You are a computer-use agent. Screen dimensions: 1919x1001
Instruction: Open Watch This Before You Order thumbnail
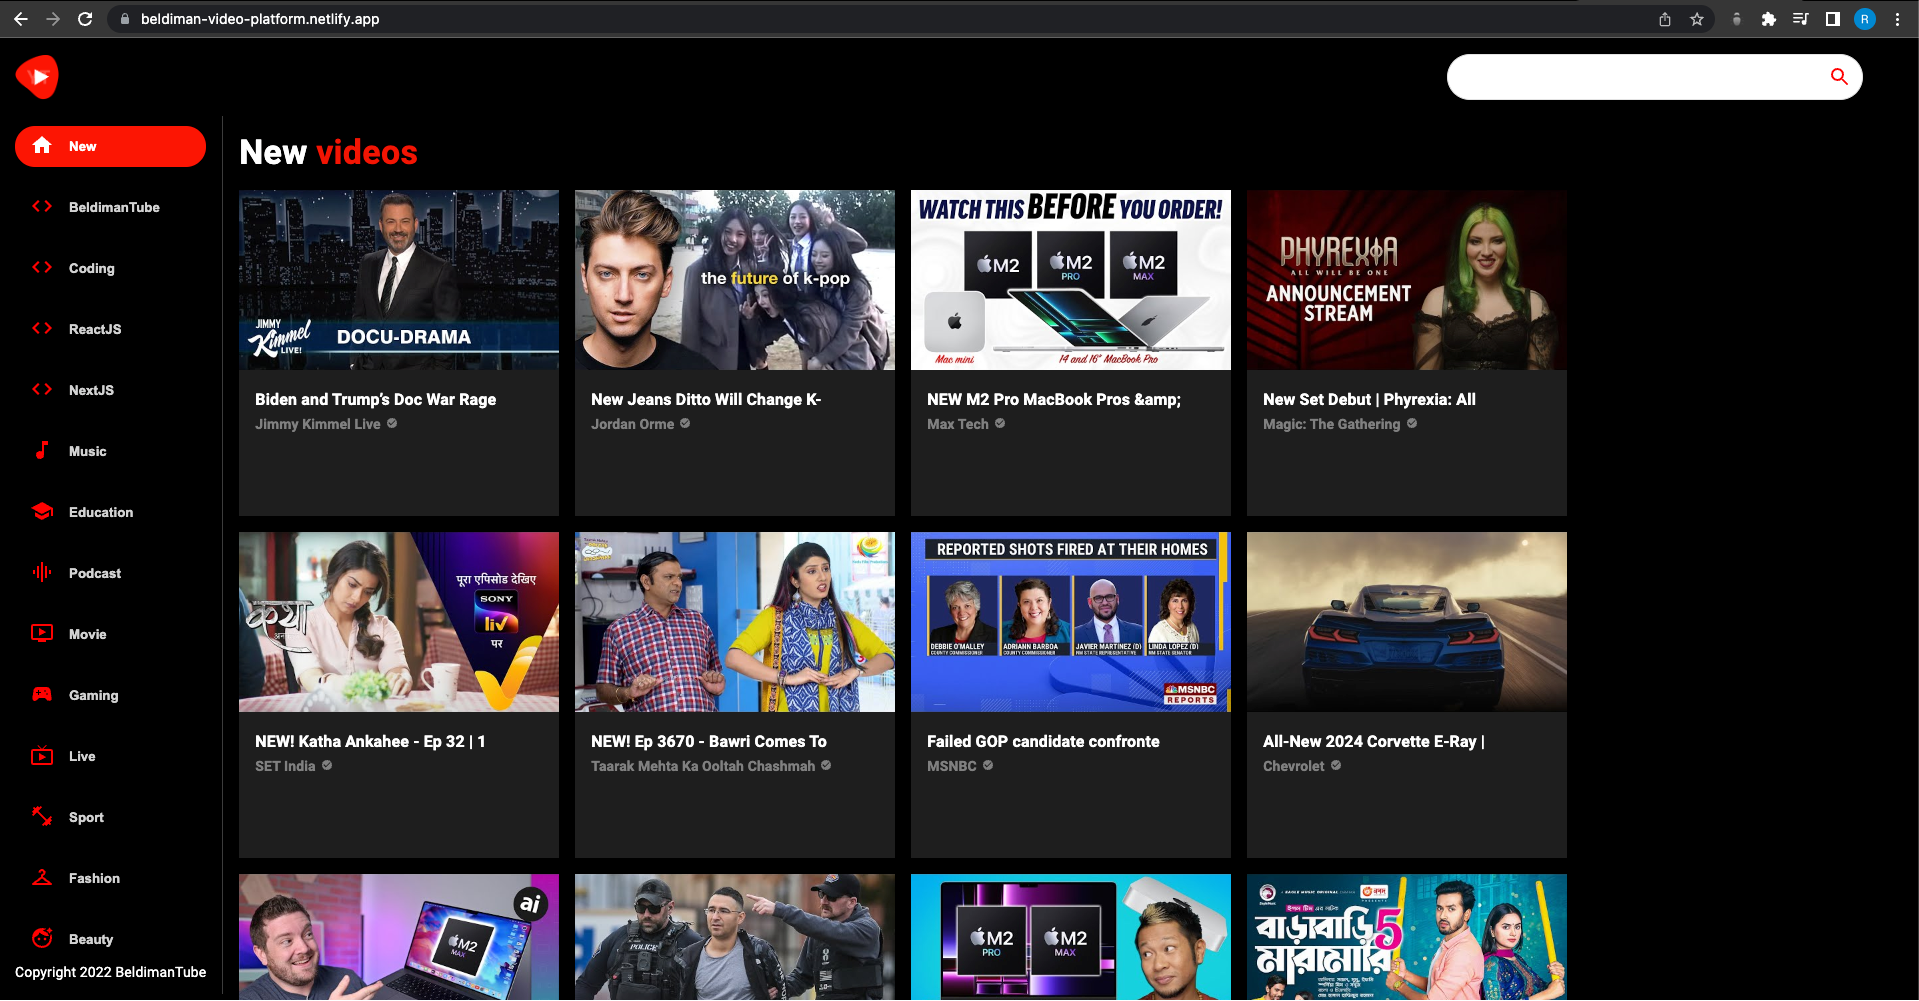pos(1071,280)
